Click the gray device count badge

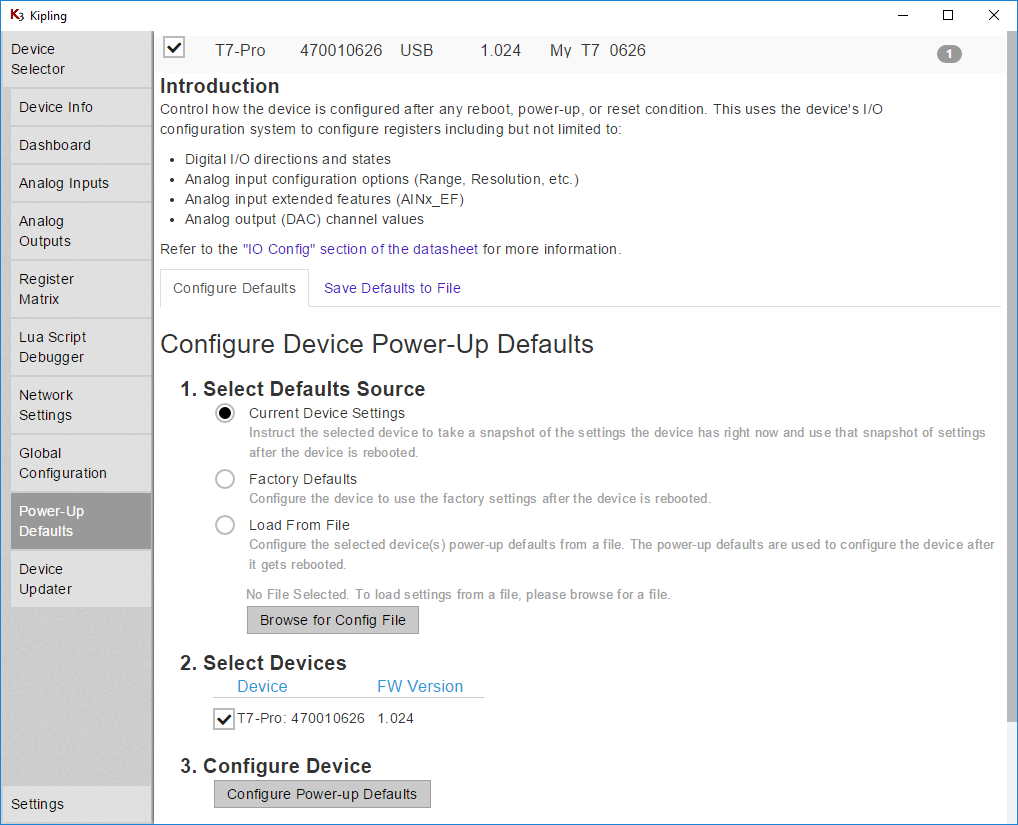tap(948, 54)
